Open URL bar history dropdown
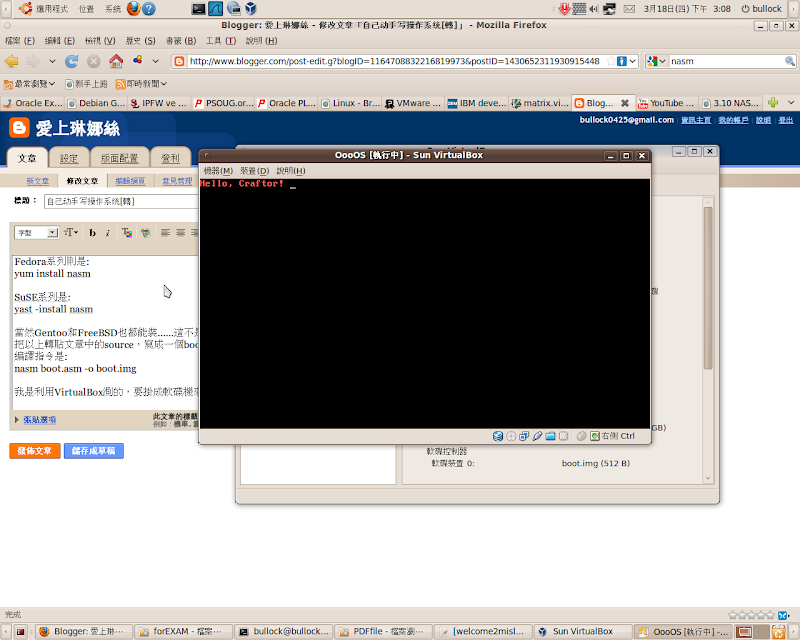This screenshot has width=800, height=640. 632,61
